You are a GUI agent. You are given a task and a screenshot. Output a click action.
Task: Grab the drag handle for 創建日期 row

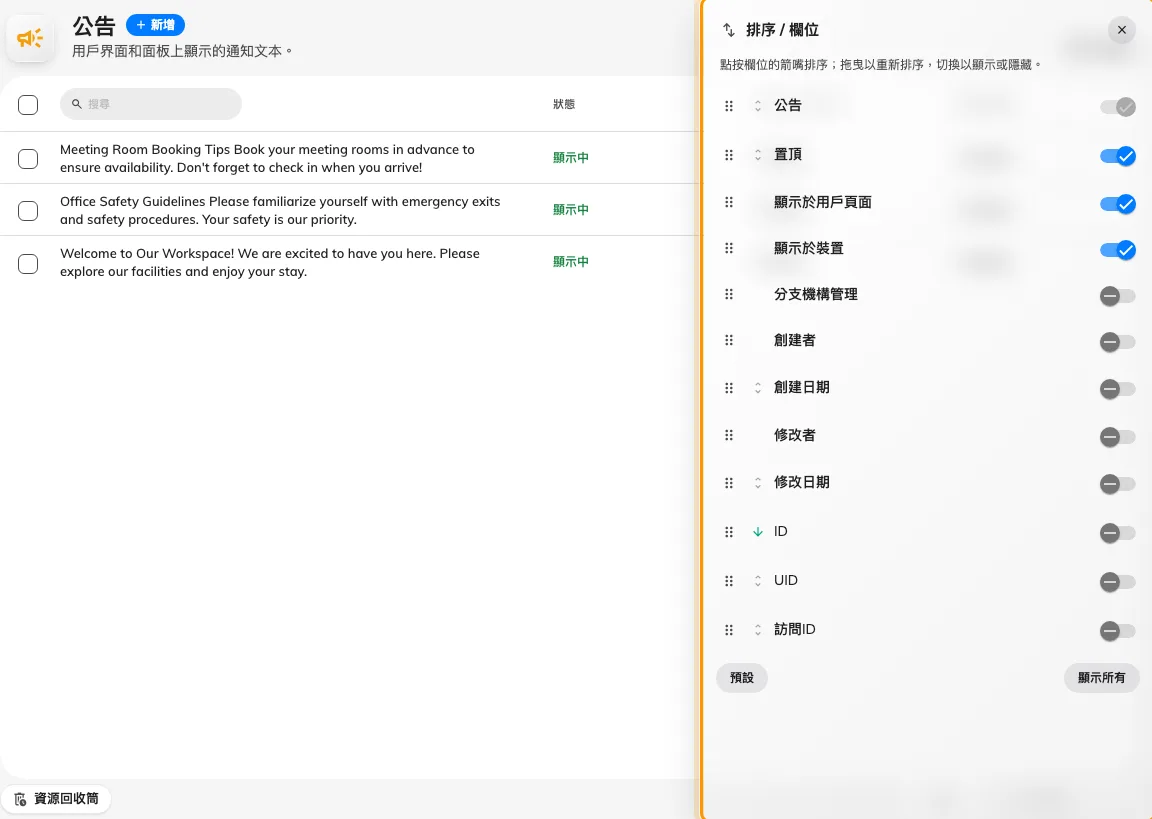click(x=729, y=388)
